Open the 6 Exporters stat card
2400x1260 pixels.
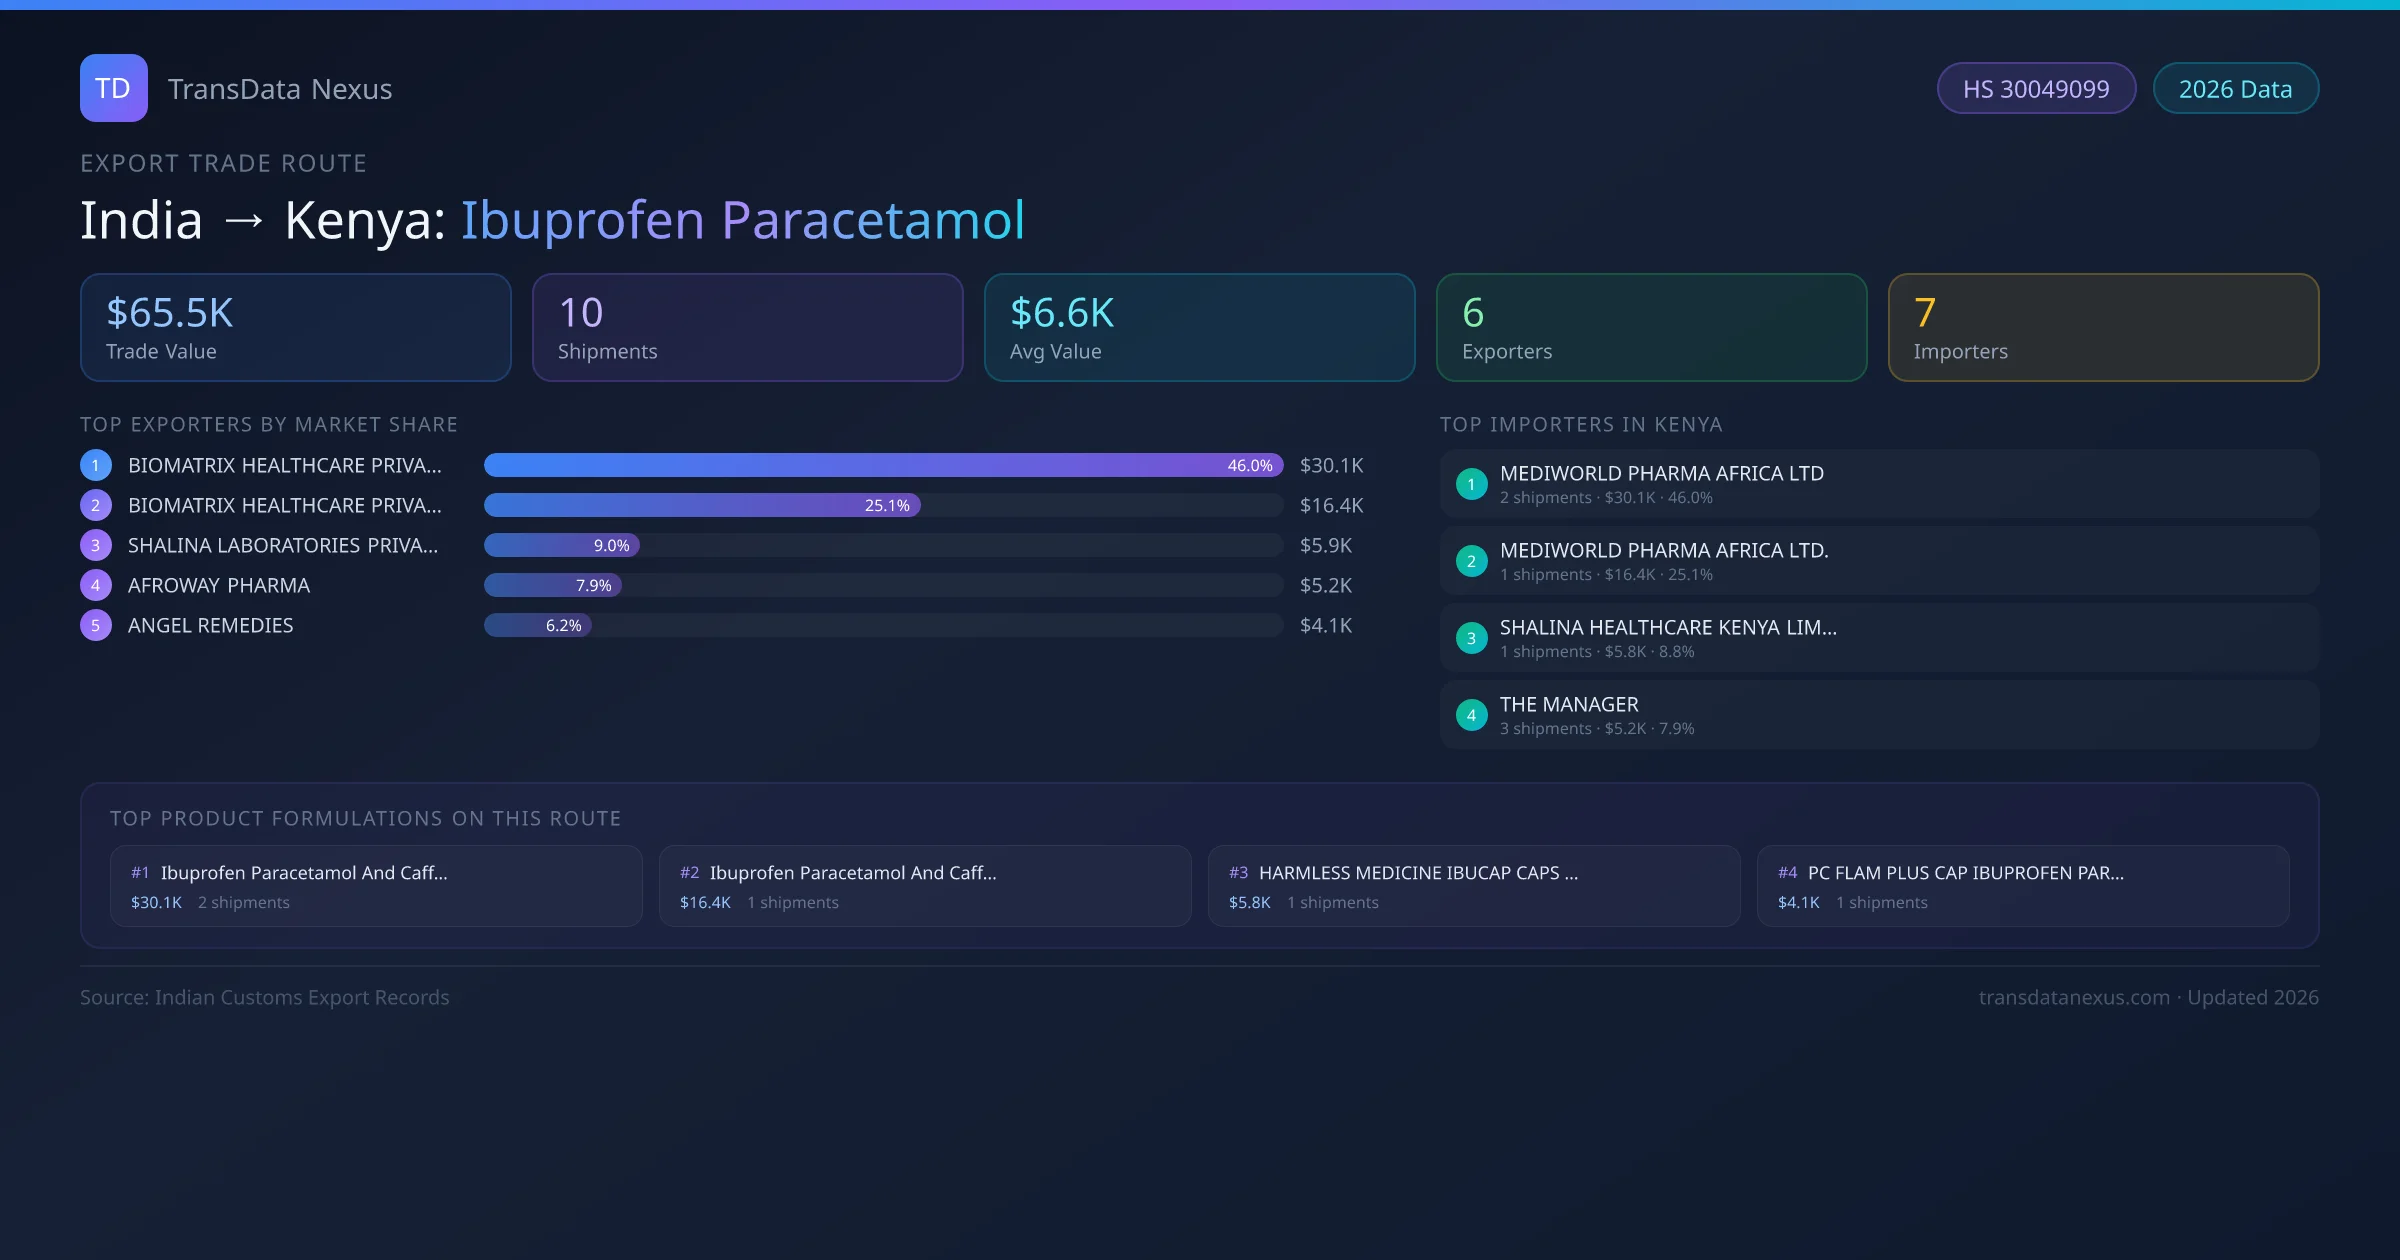1651,328
